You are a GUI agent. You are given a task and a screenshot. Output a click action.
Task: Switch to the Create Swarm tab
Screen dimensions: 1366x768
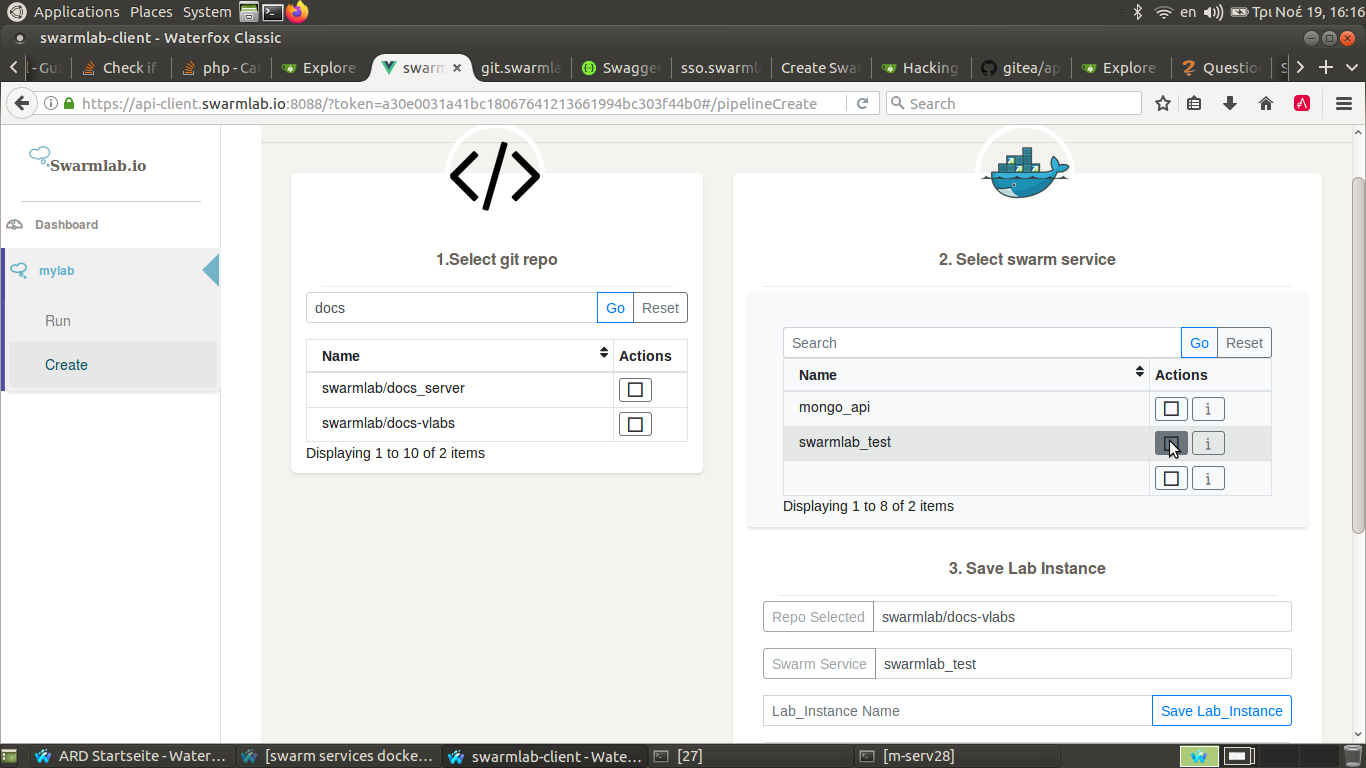point(821,68)
